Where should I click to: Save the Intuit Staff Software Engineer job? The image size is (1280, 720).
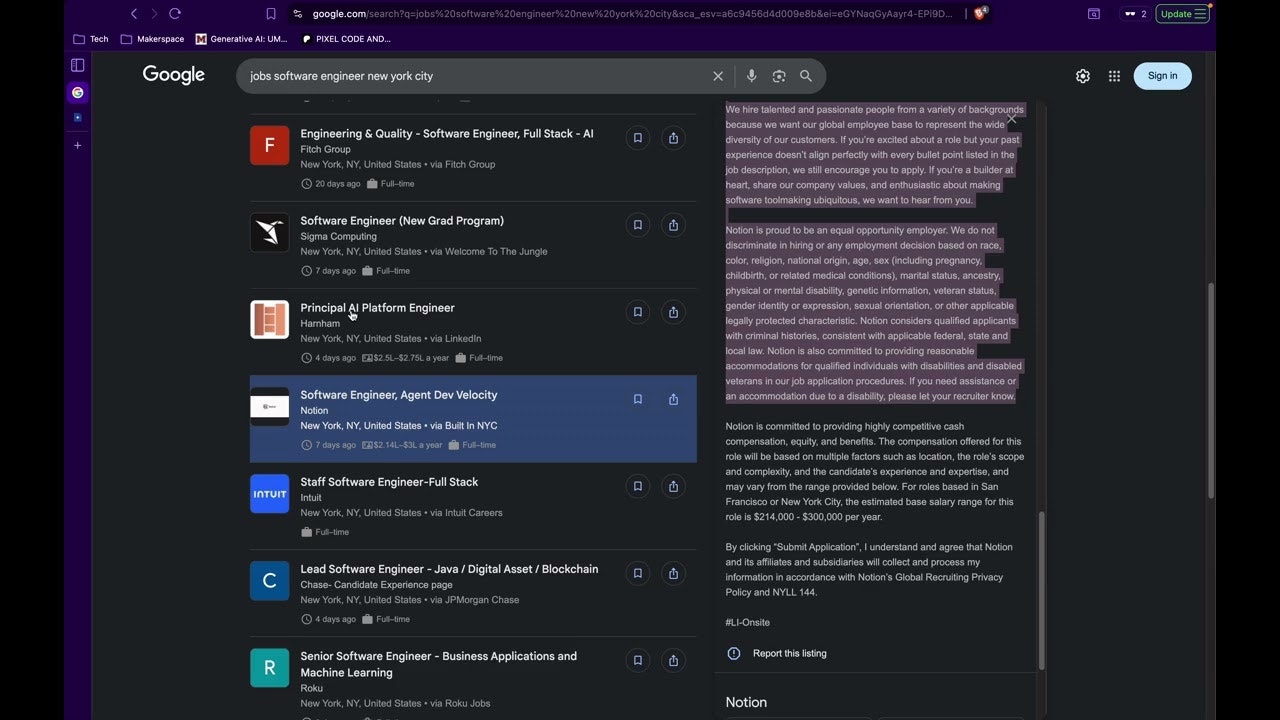click(637, 486)
